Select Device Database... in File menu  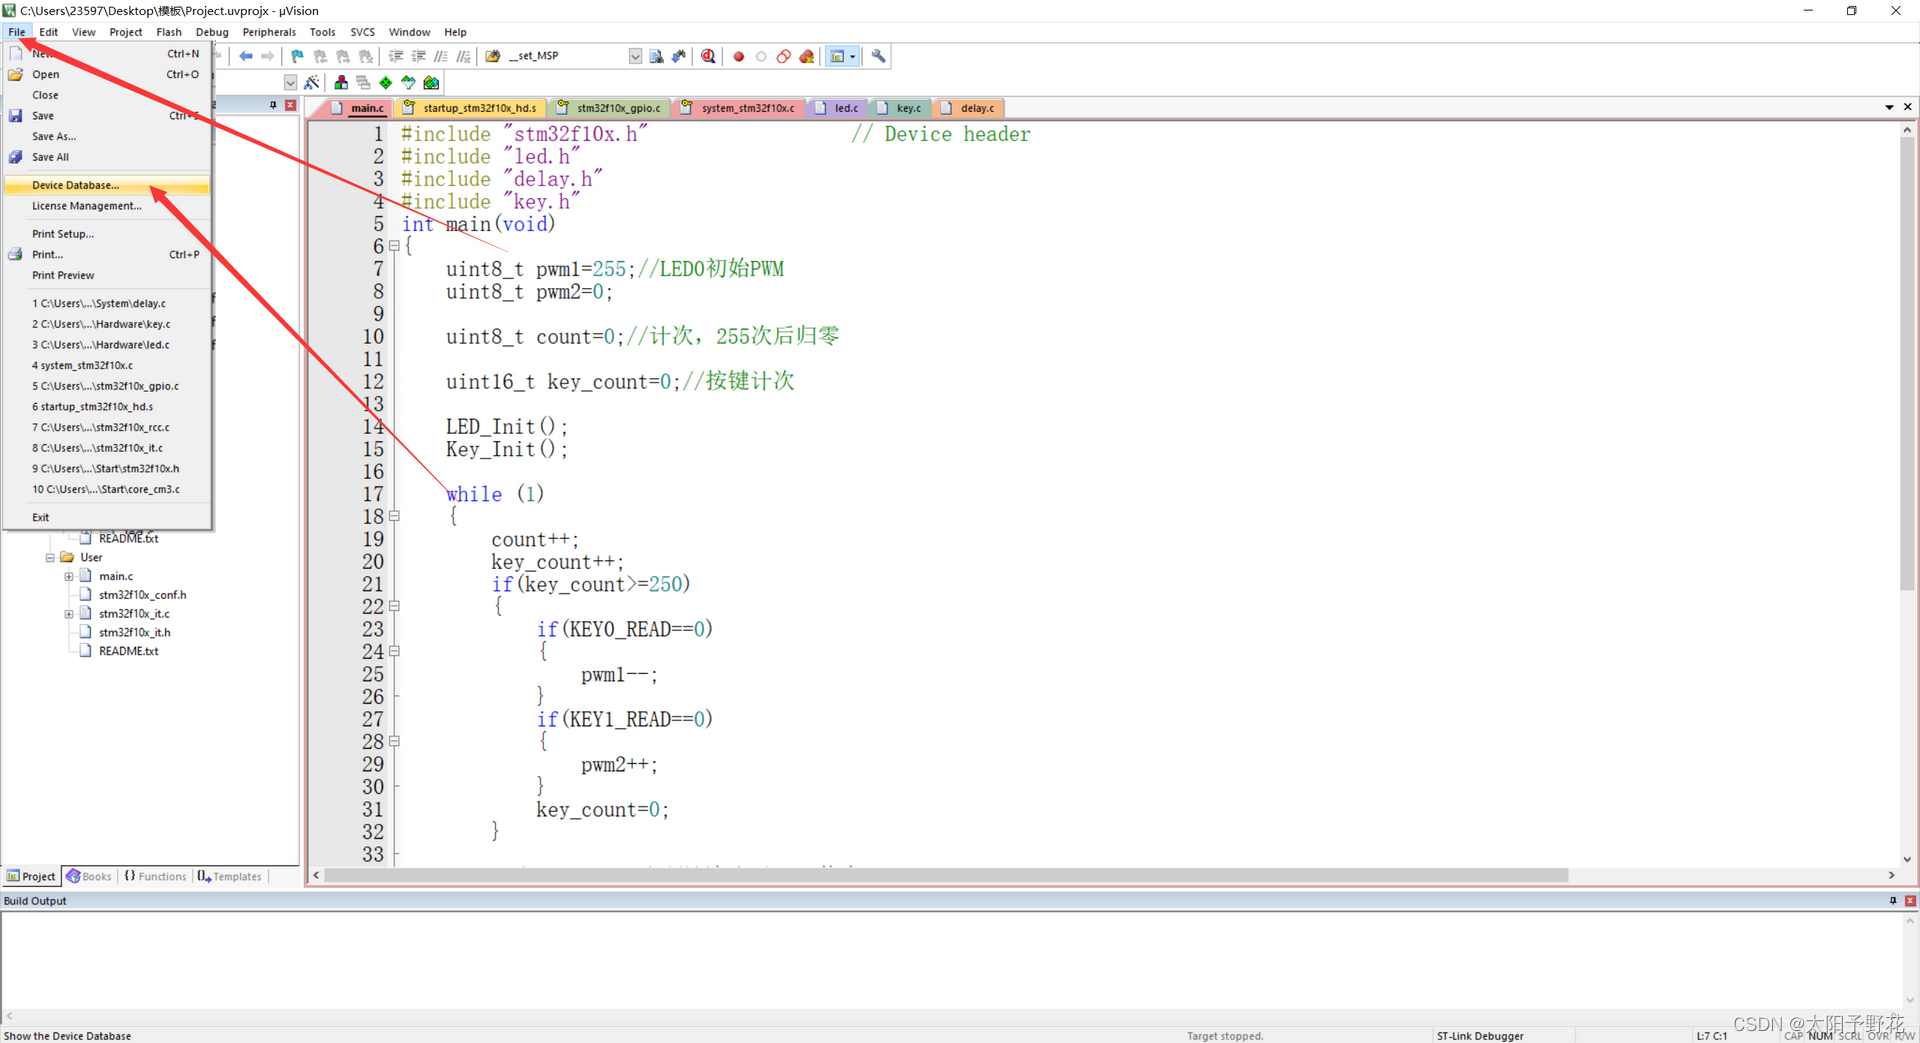coord(107,185)
